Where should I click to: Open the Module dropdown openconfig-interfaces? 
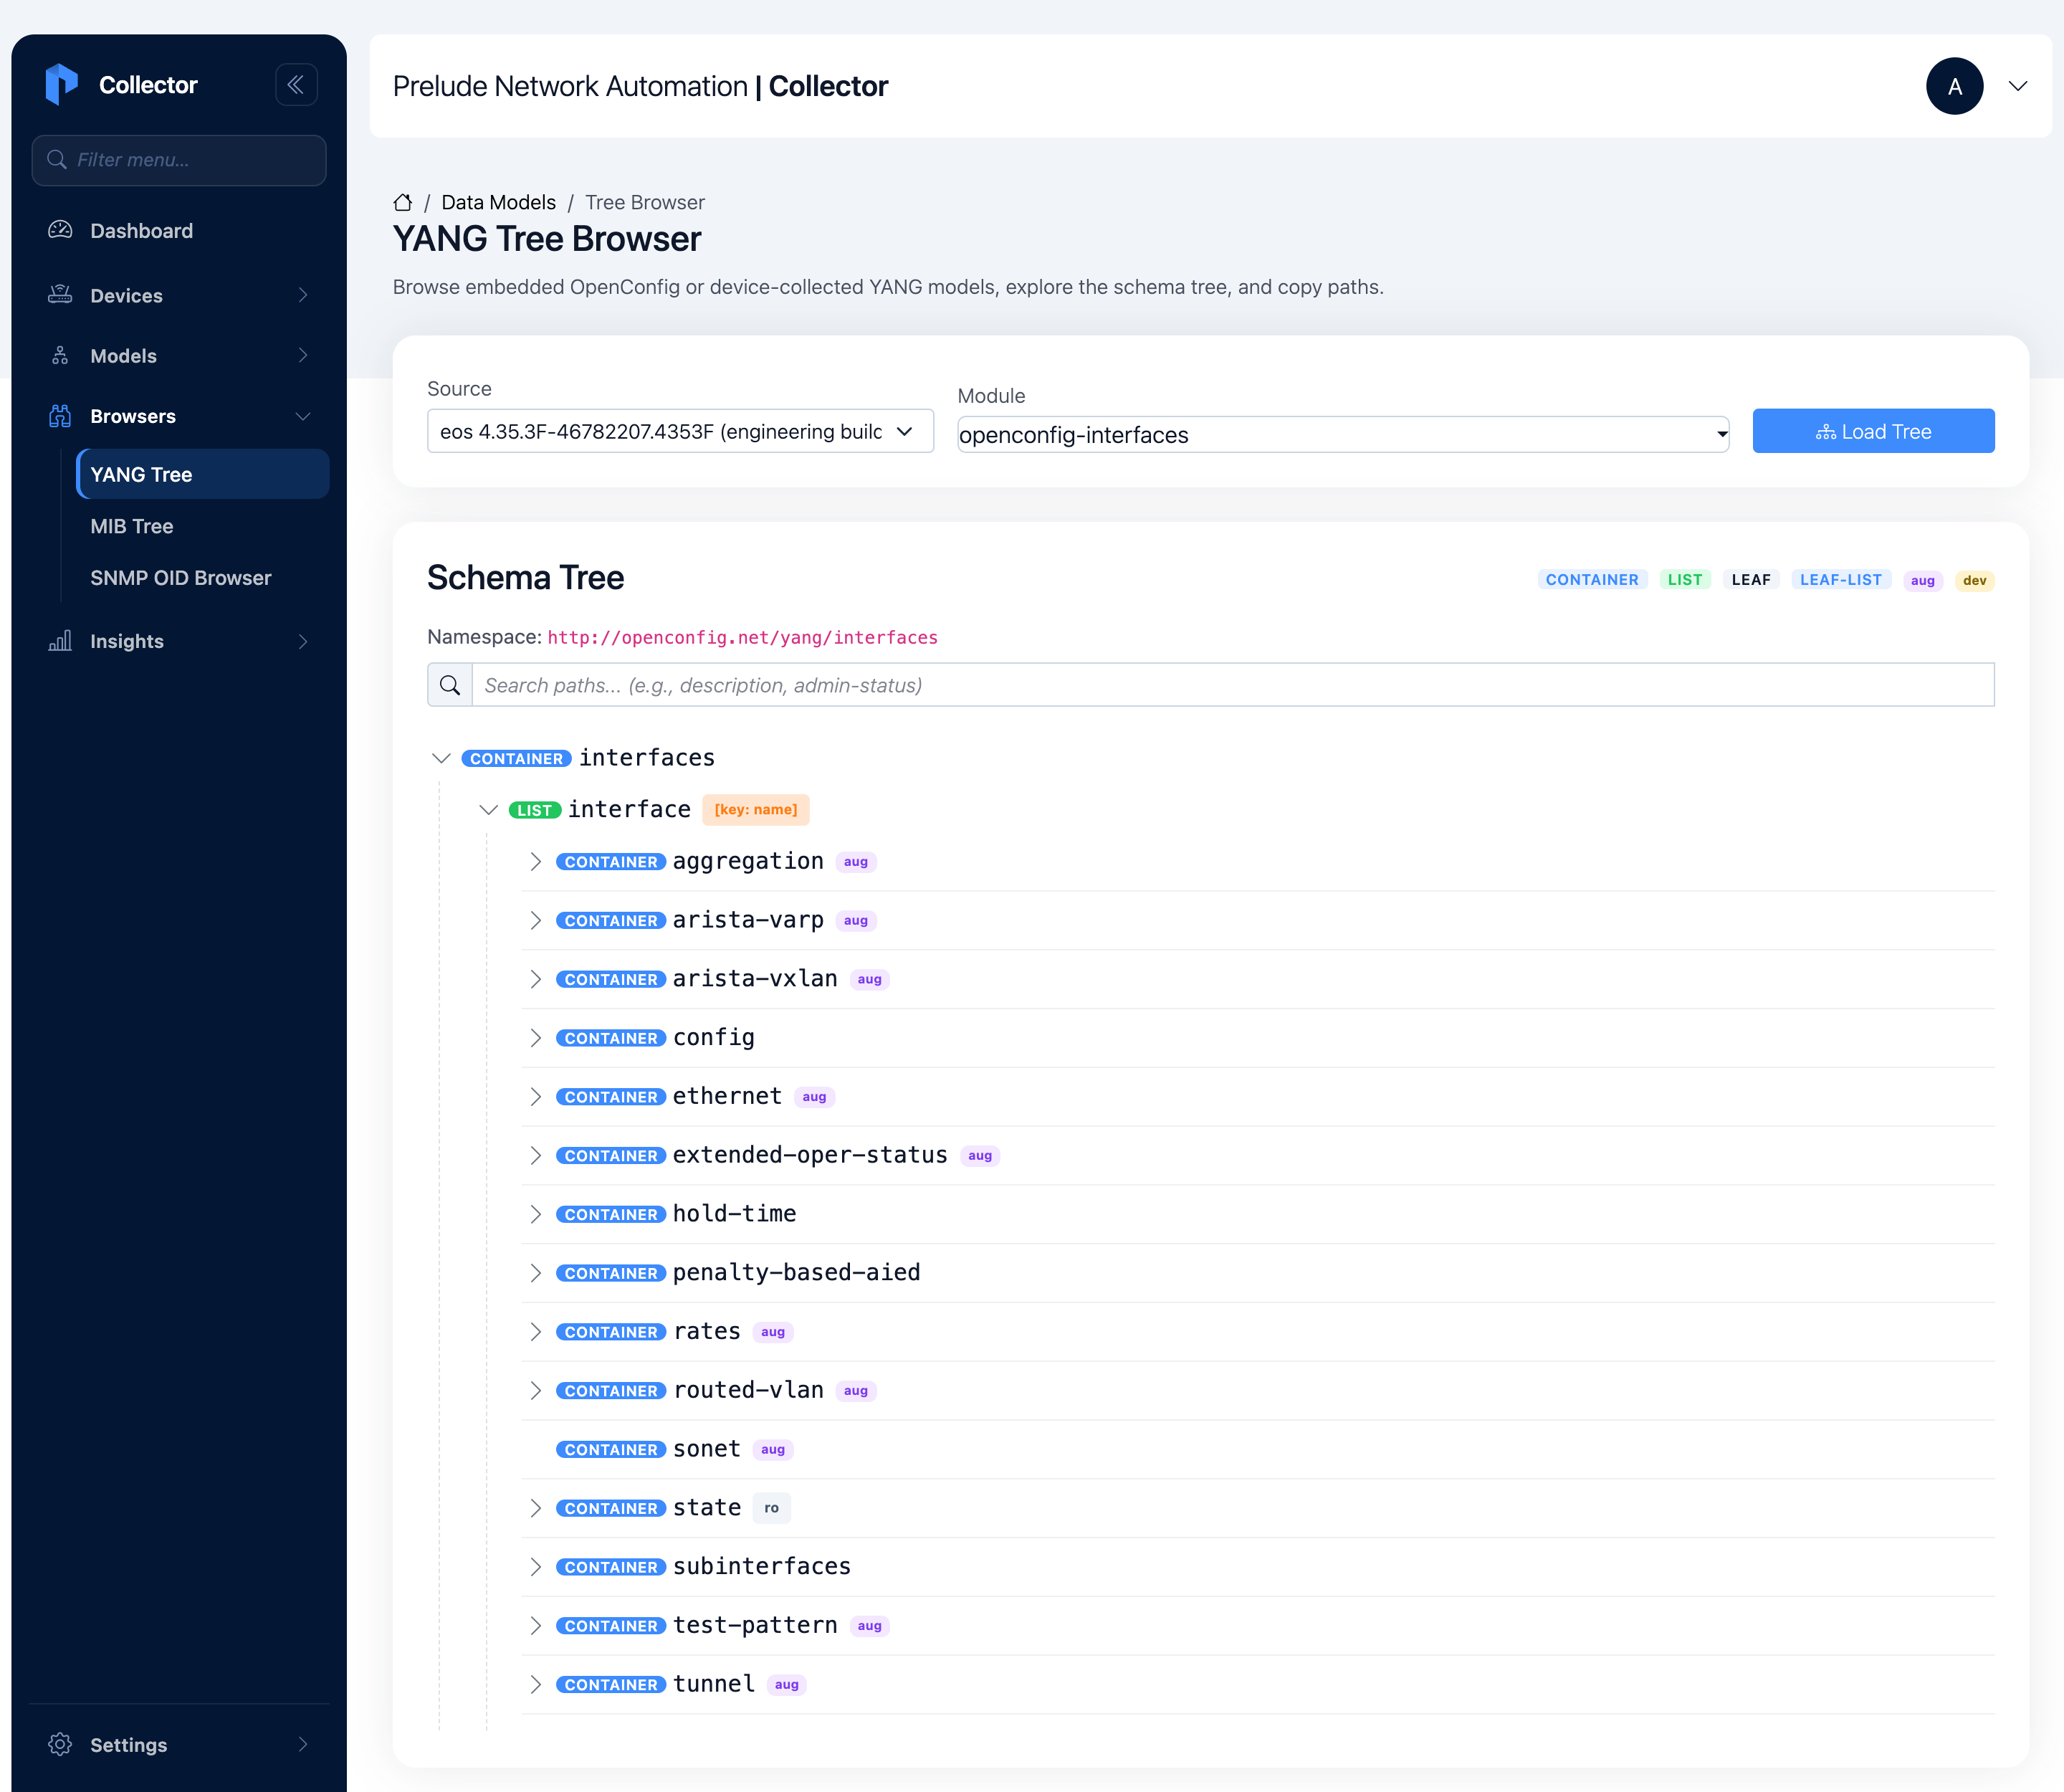1343,435
